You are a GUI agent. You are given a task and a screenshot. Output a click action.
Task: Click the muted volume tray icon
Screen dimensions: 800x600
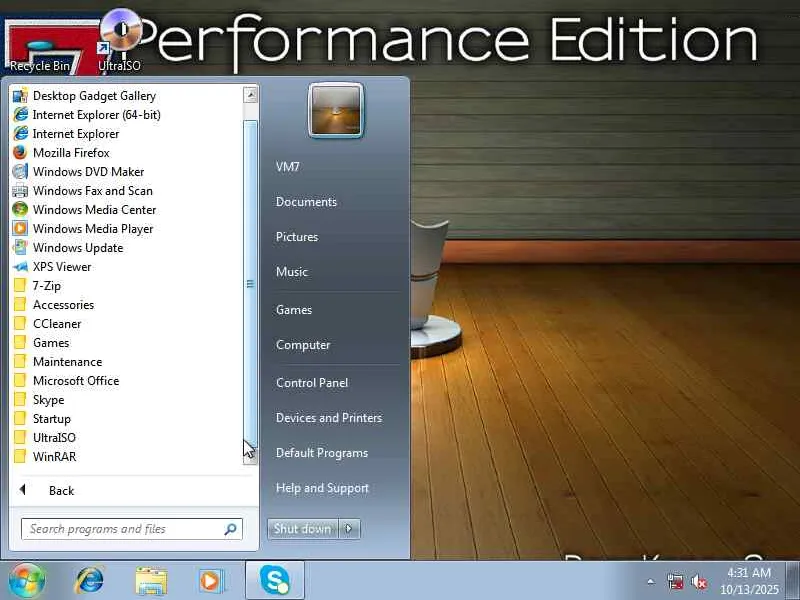click(699, 582)
